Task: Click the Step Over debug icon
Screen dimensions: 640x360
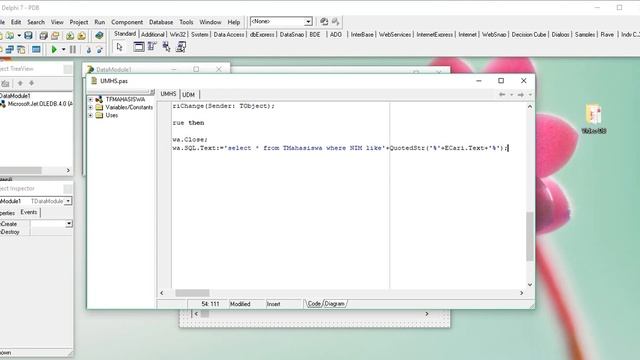Action: click(99, 50)
